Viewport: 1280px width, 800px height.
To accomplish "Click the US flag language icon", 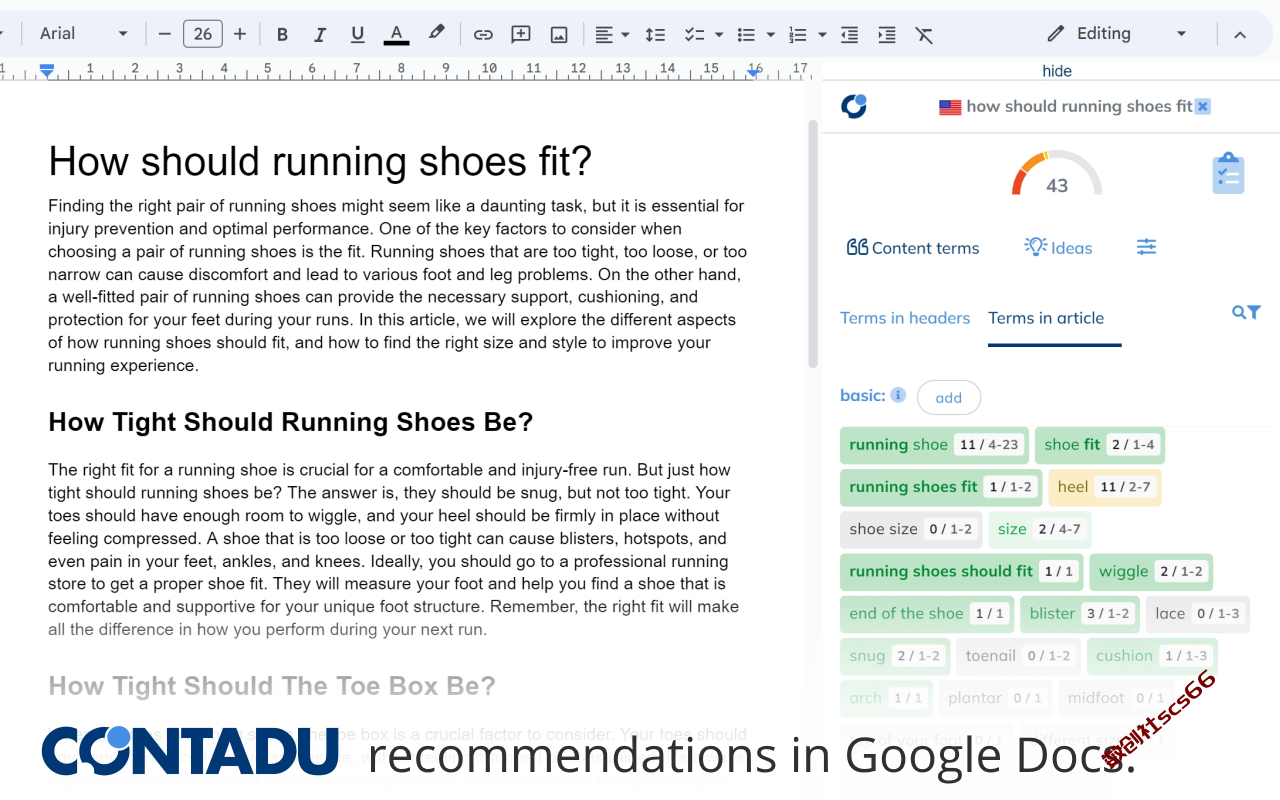I will [x=950, y=107].
